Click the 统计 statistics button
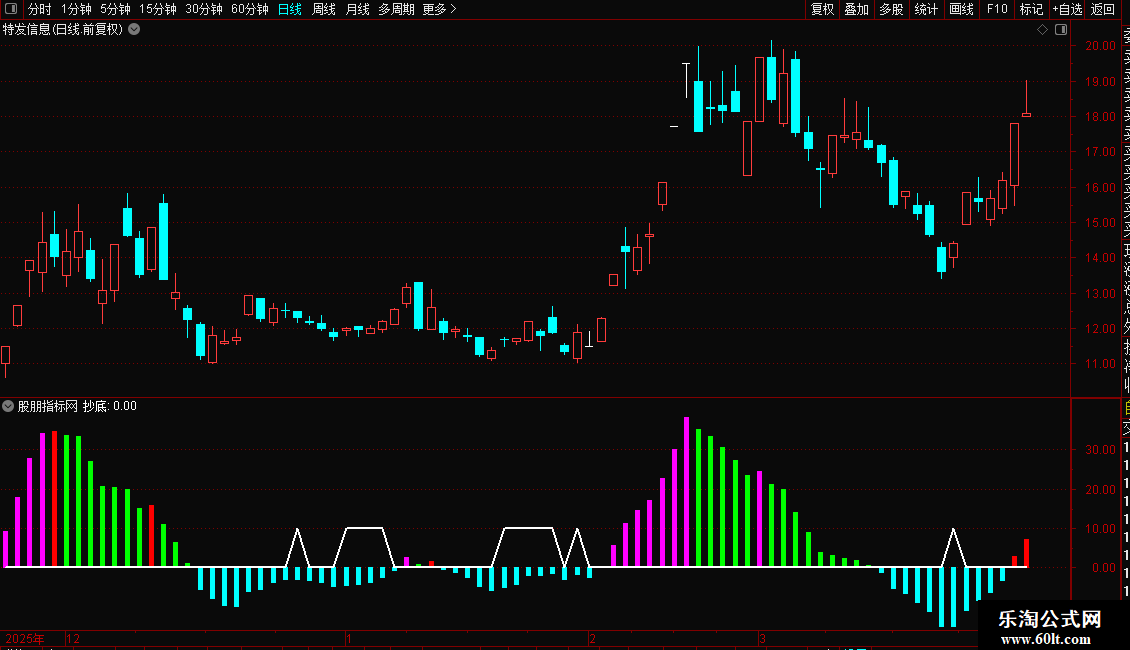The image size is (1130, 650). [926, 9]
